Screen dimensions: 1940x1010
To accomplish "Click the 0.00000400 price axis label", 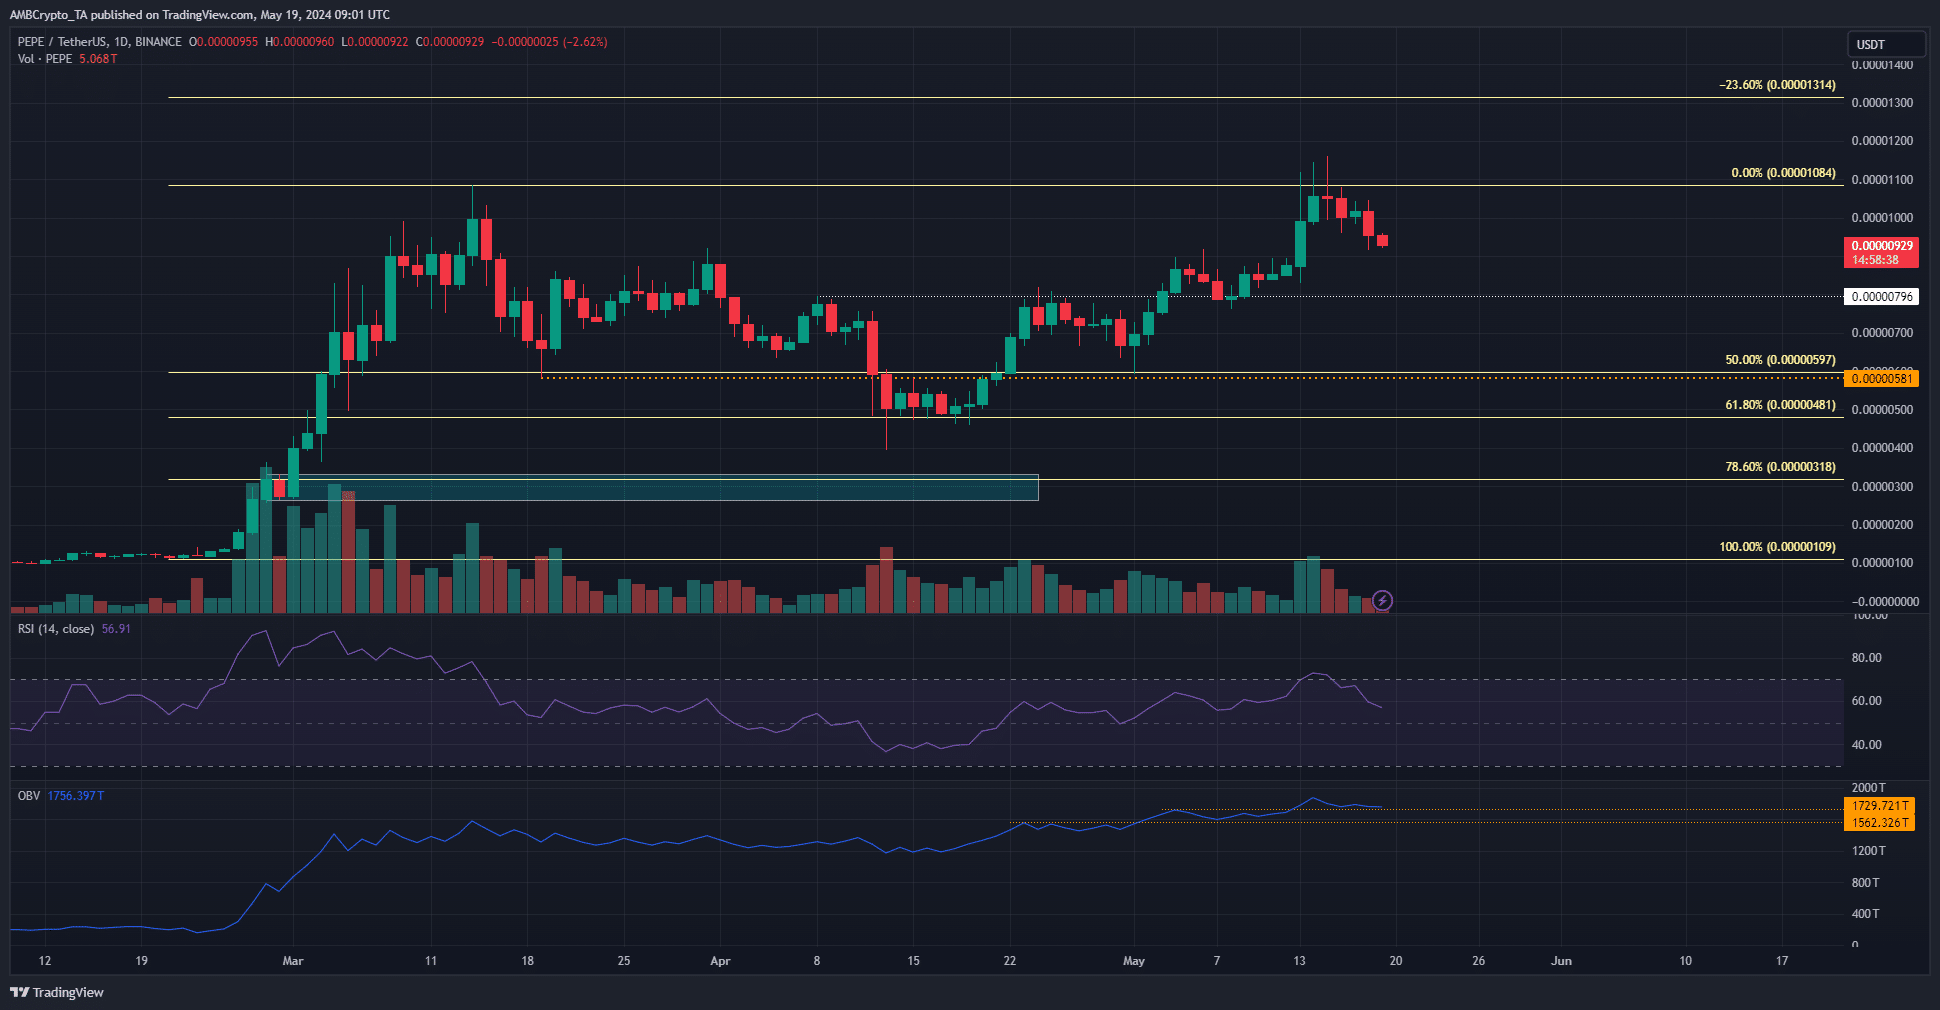I will pos(1882,448).
